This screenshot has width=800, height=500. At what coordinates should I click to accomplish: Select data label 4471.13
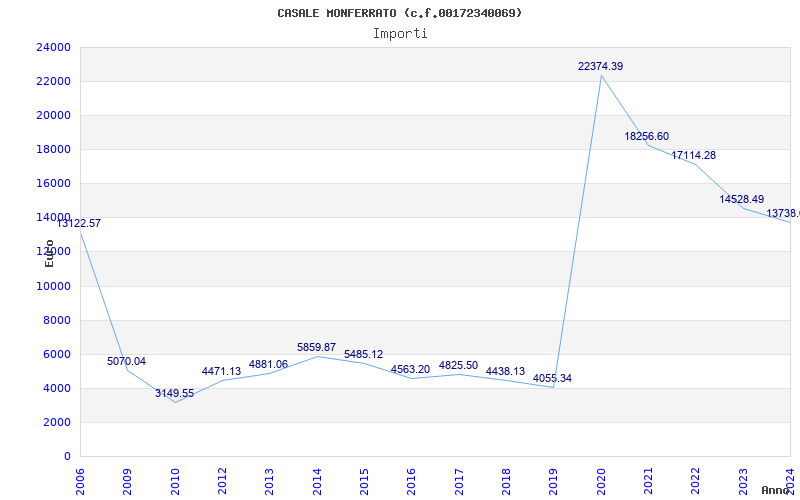coord(221,371)
